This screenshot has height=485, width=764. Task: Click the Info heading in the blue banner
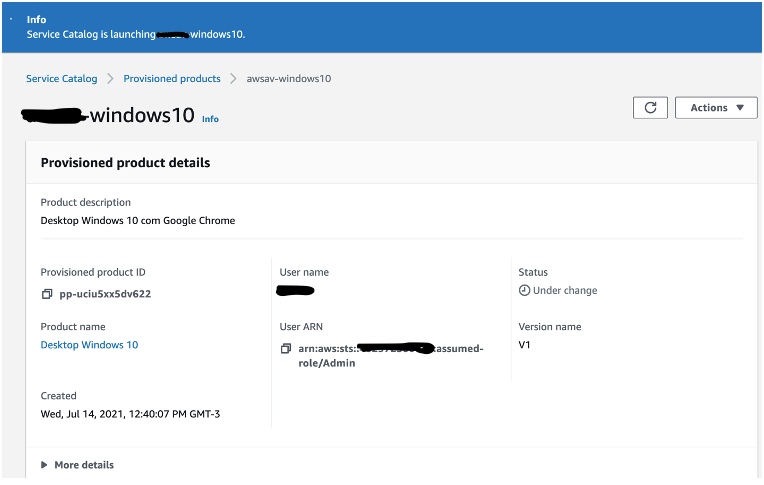[36, 19]
